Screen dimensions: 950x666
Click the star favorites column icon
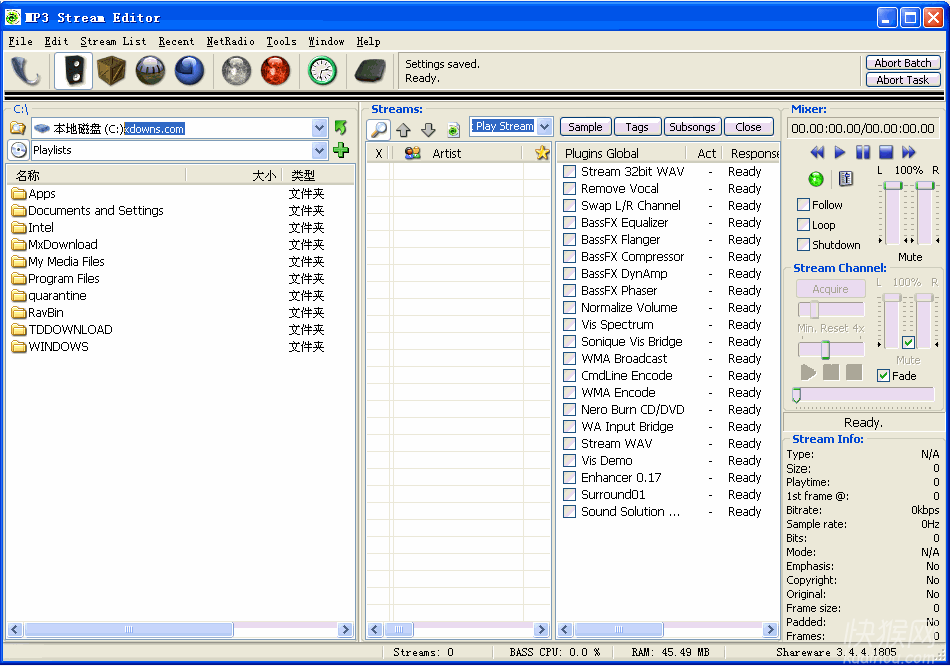point(542,153)
